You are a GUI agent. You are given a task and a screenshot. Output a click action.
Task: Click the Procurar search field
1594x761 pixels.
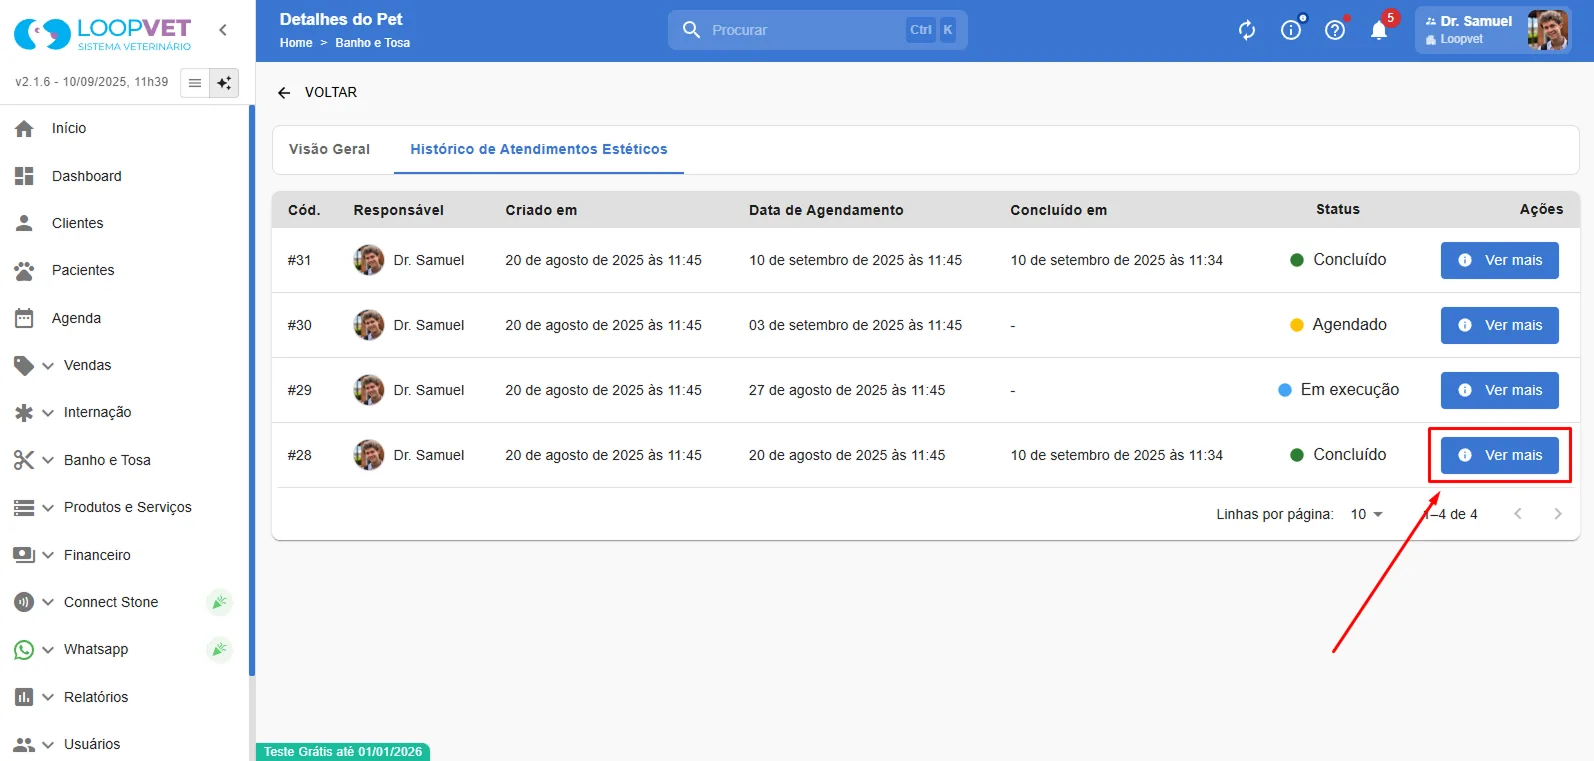point(817,30)
